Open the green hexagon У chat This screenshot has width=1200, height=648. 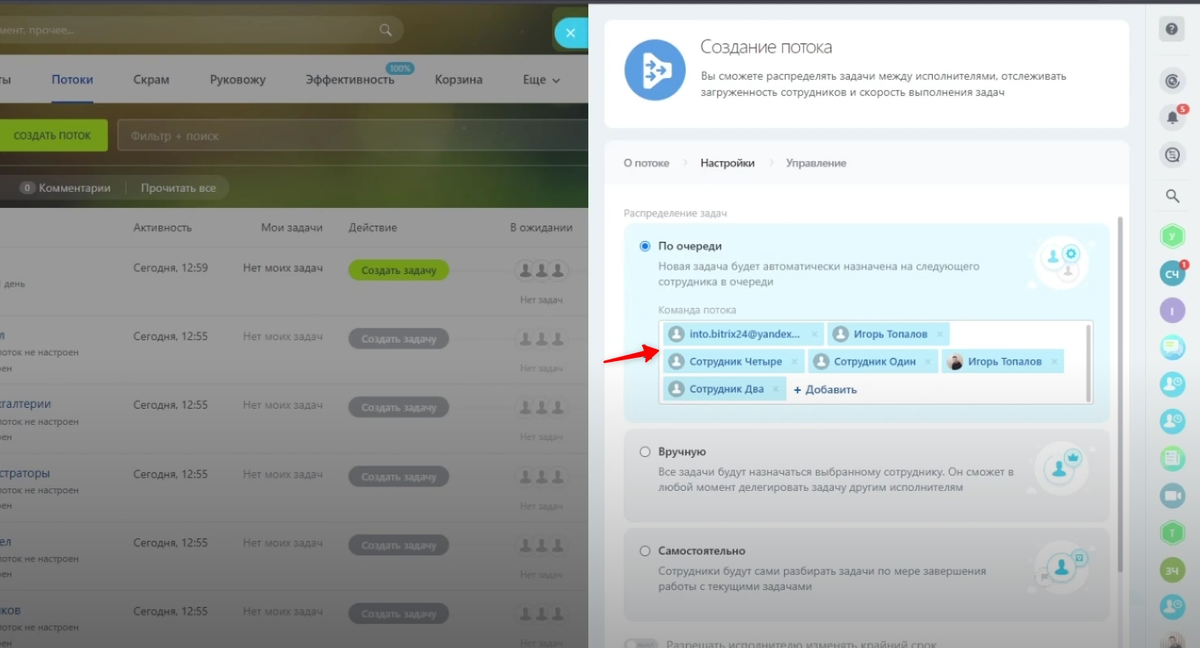[x=1172, y=237]
